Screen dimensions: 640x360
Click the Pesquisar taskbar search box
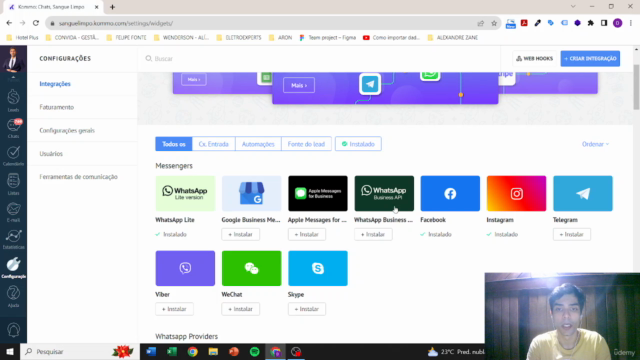pos(80,351)
